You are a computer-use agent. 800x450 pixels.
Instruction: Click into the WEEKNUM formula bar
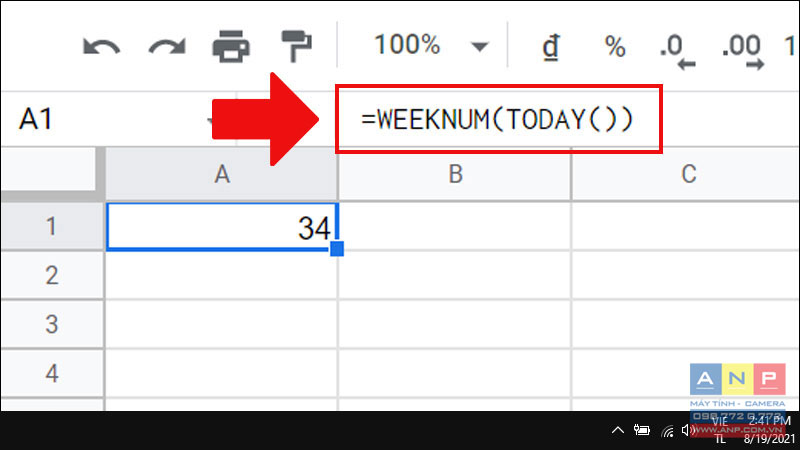click(498, 119)
